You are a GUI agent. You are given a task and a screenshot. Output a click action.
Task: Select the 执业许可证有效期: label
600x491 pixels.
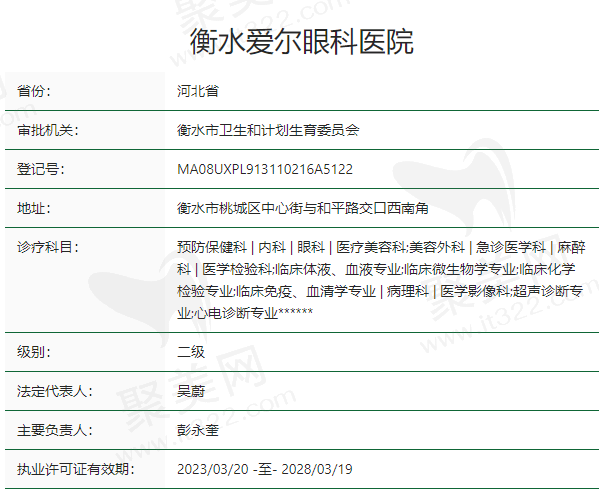[75, 469]
